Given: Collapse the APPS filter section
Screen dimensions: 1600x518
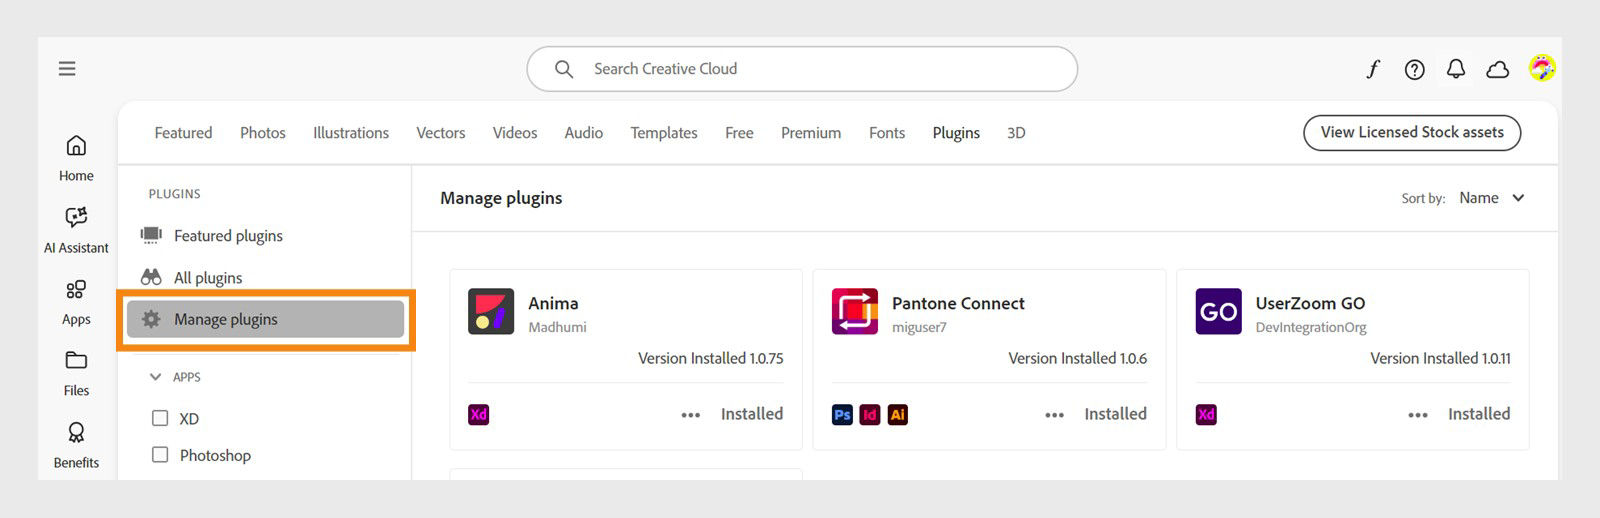Looking at the screenshot, I should pyautogui.click(x=155, y=377).
